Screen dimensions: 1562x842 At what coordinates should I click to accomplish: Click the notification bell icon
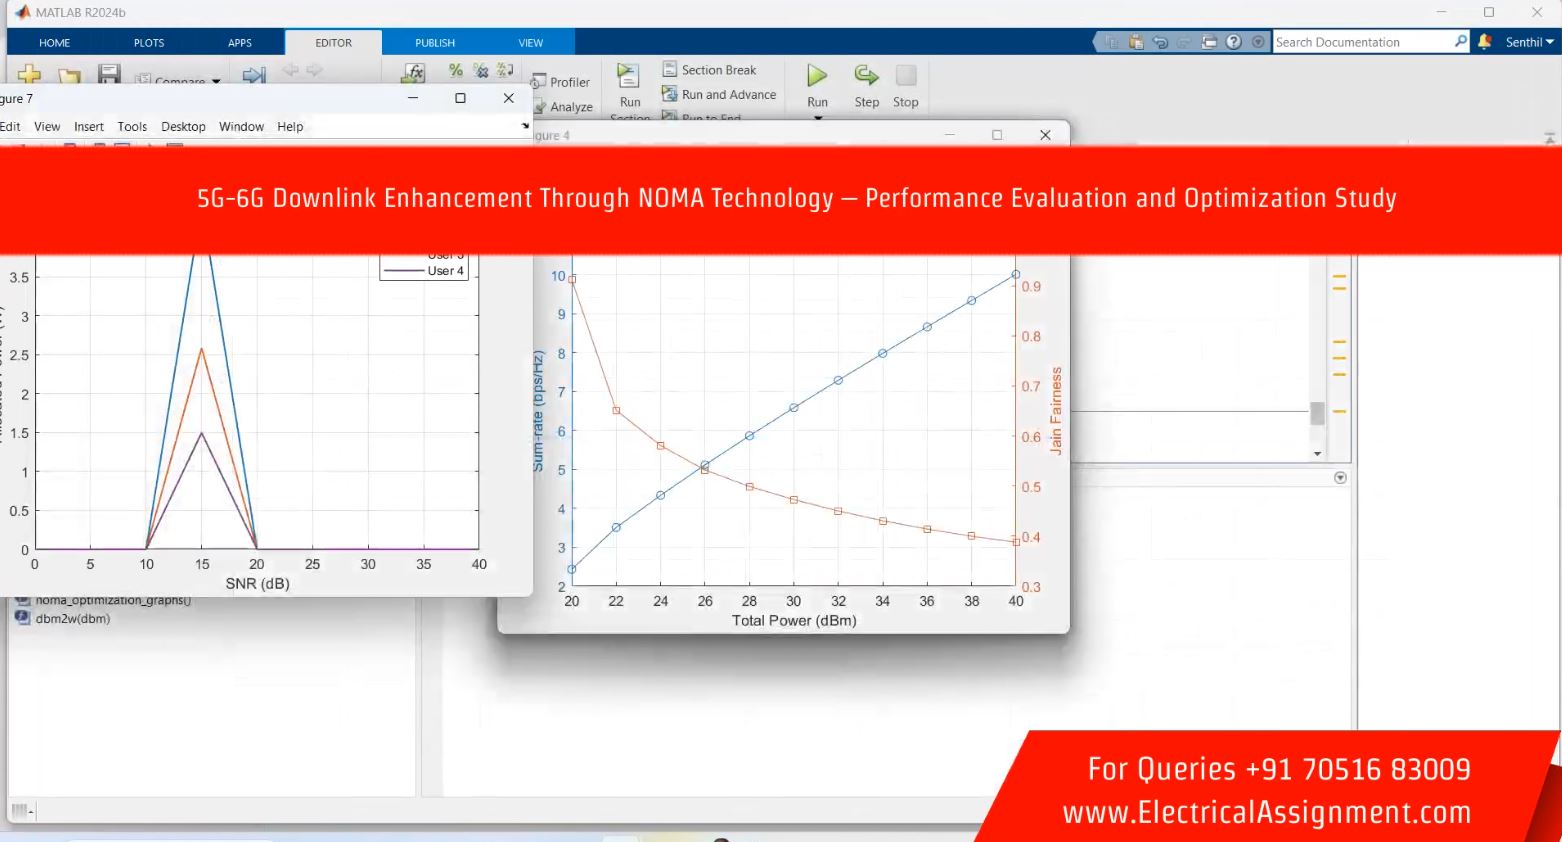1484,42
